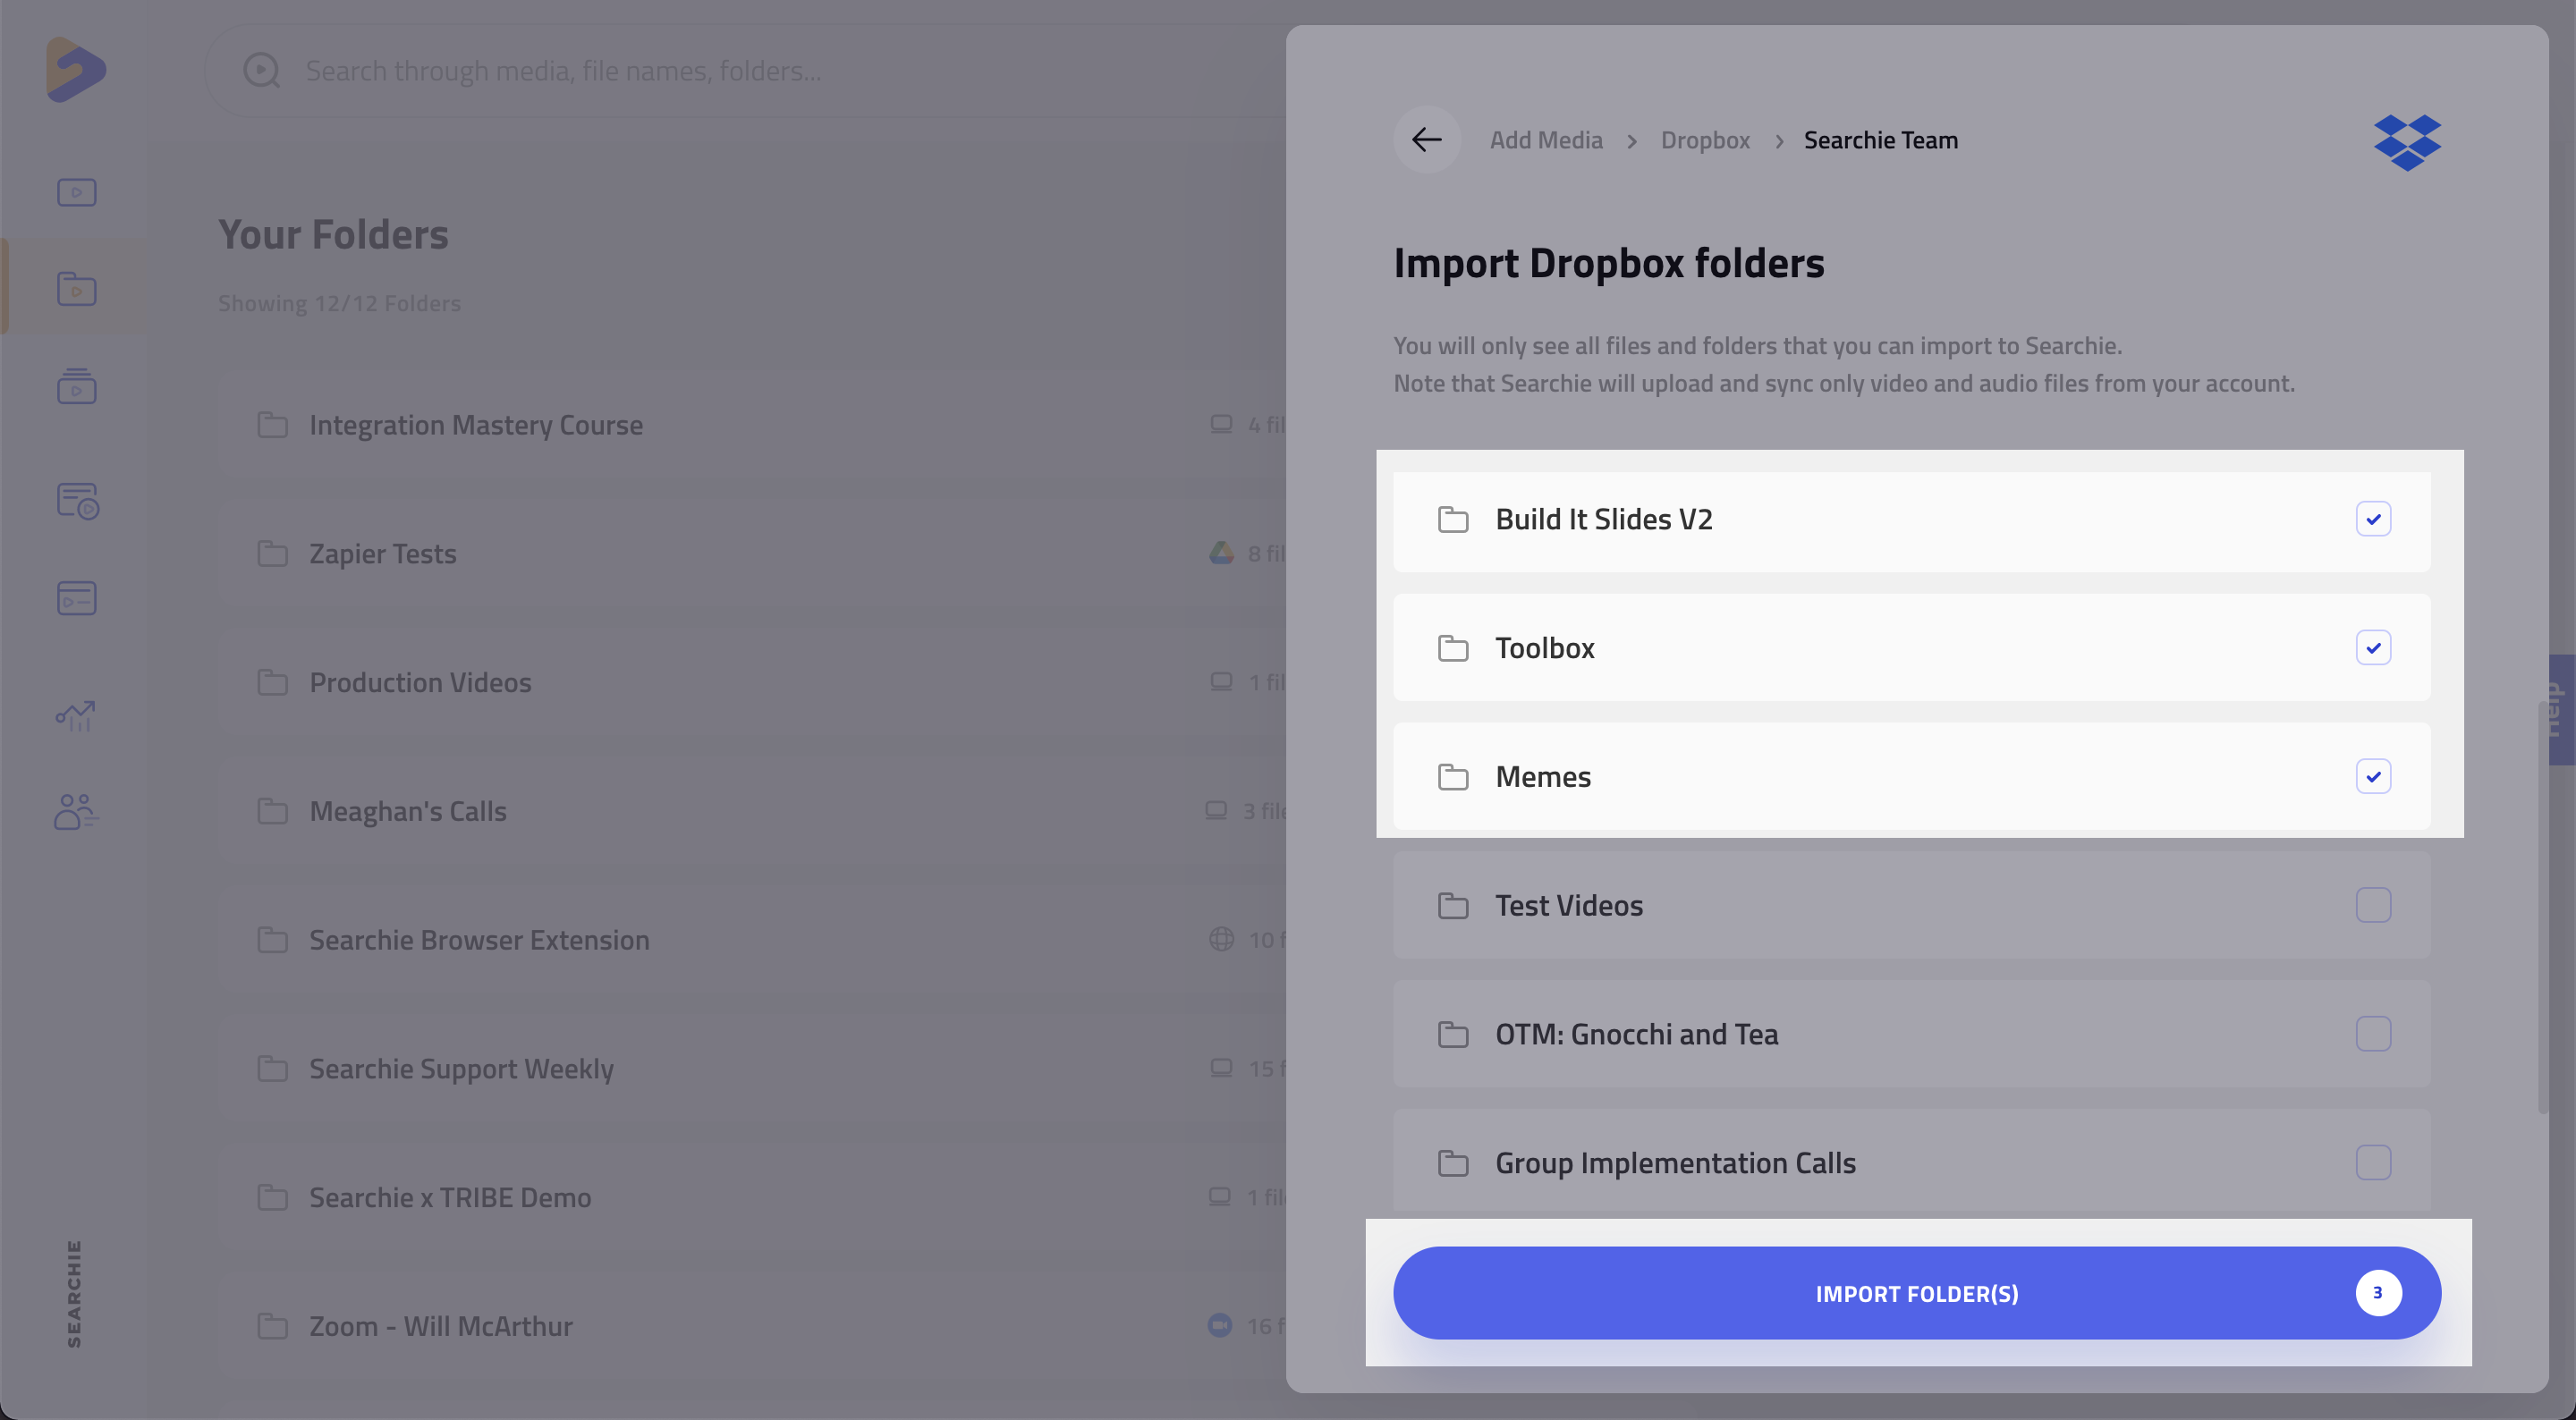The height and width of the screenshot is (1420, 2576).
Task: Open Zapier Tests folder
Action: click(752, 553)
